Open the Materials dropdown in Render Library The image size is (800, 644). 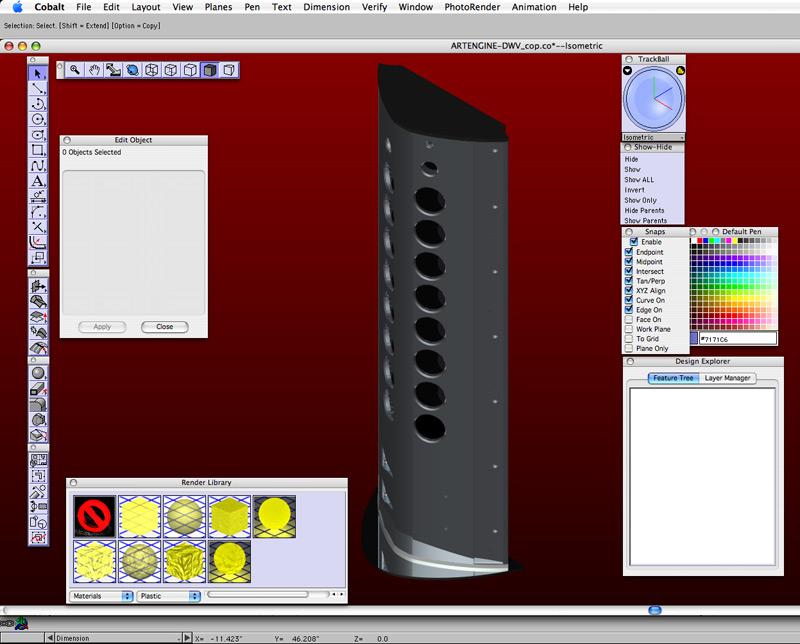point(102,596)
